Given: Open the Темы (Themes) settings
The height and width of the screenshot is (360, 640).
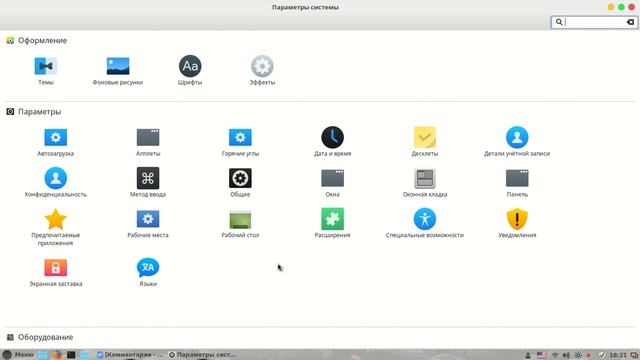Looking at the screenshot, I should (46, 71).
